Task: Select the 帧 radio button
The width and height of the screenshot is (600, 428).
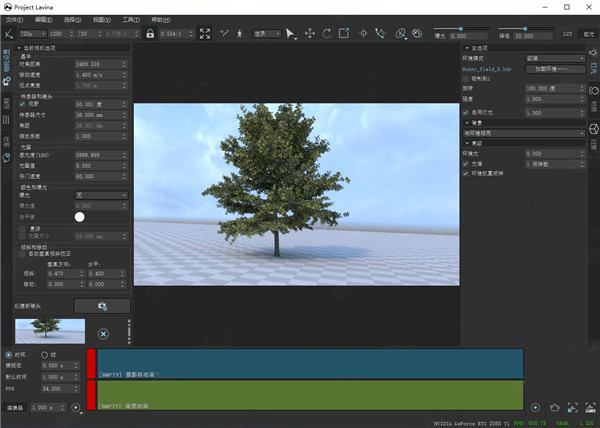Action: tap(43, 355)
